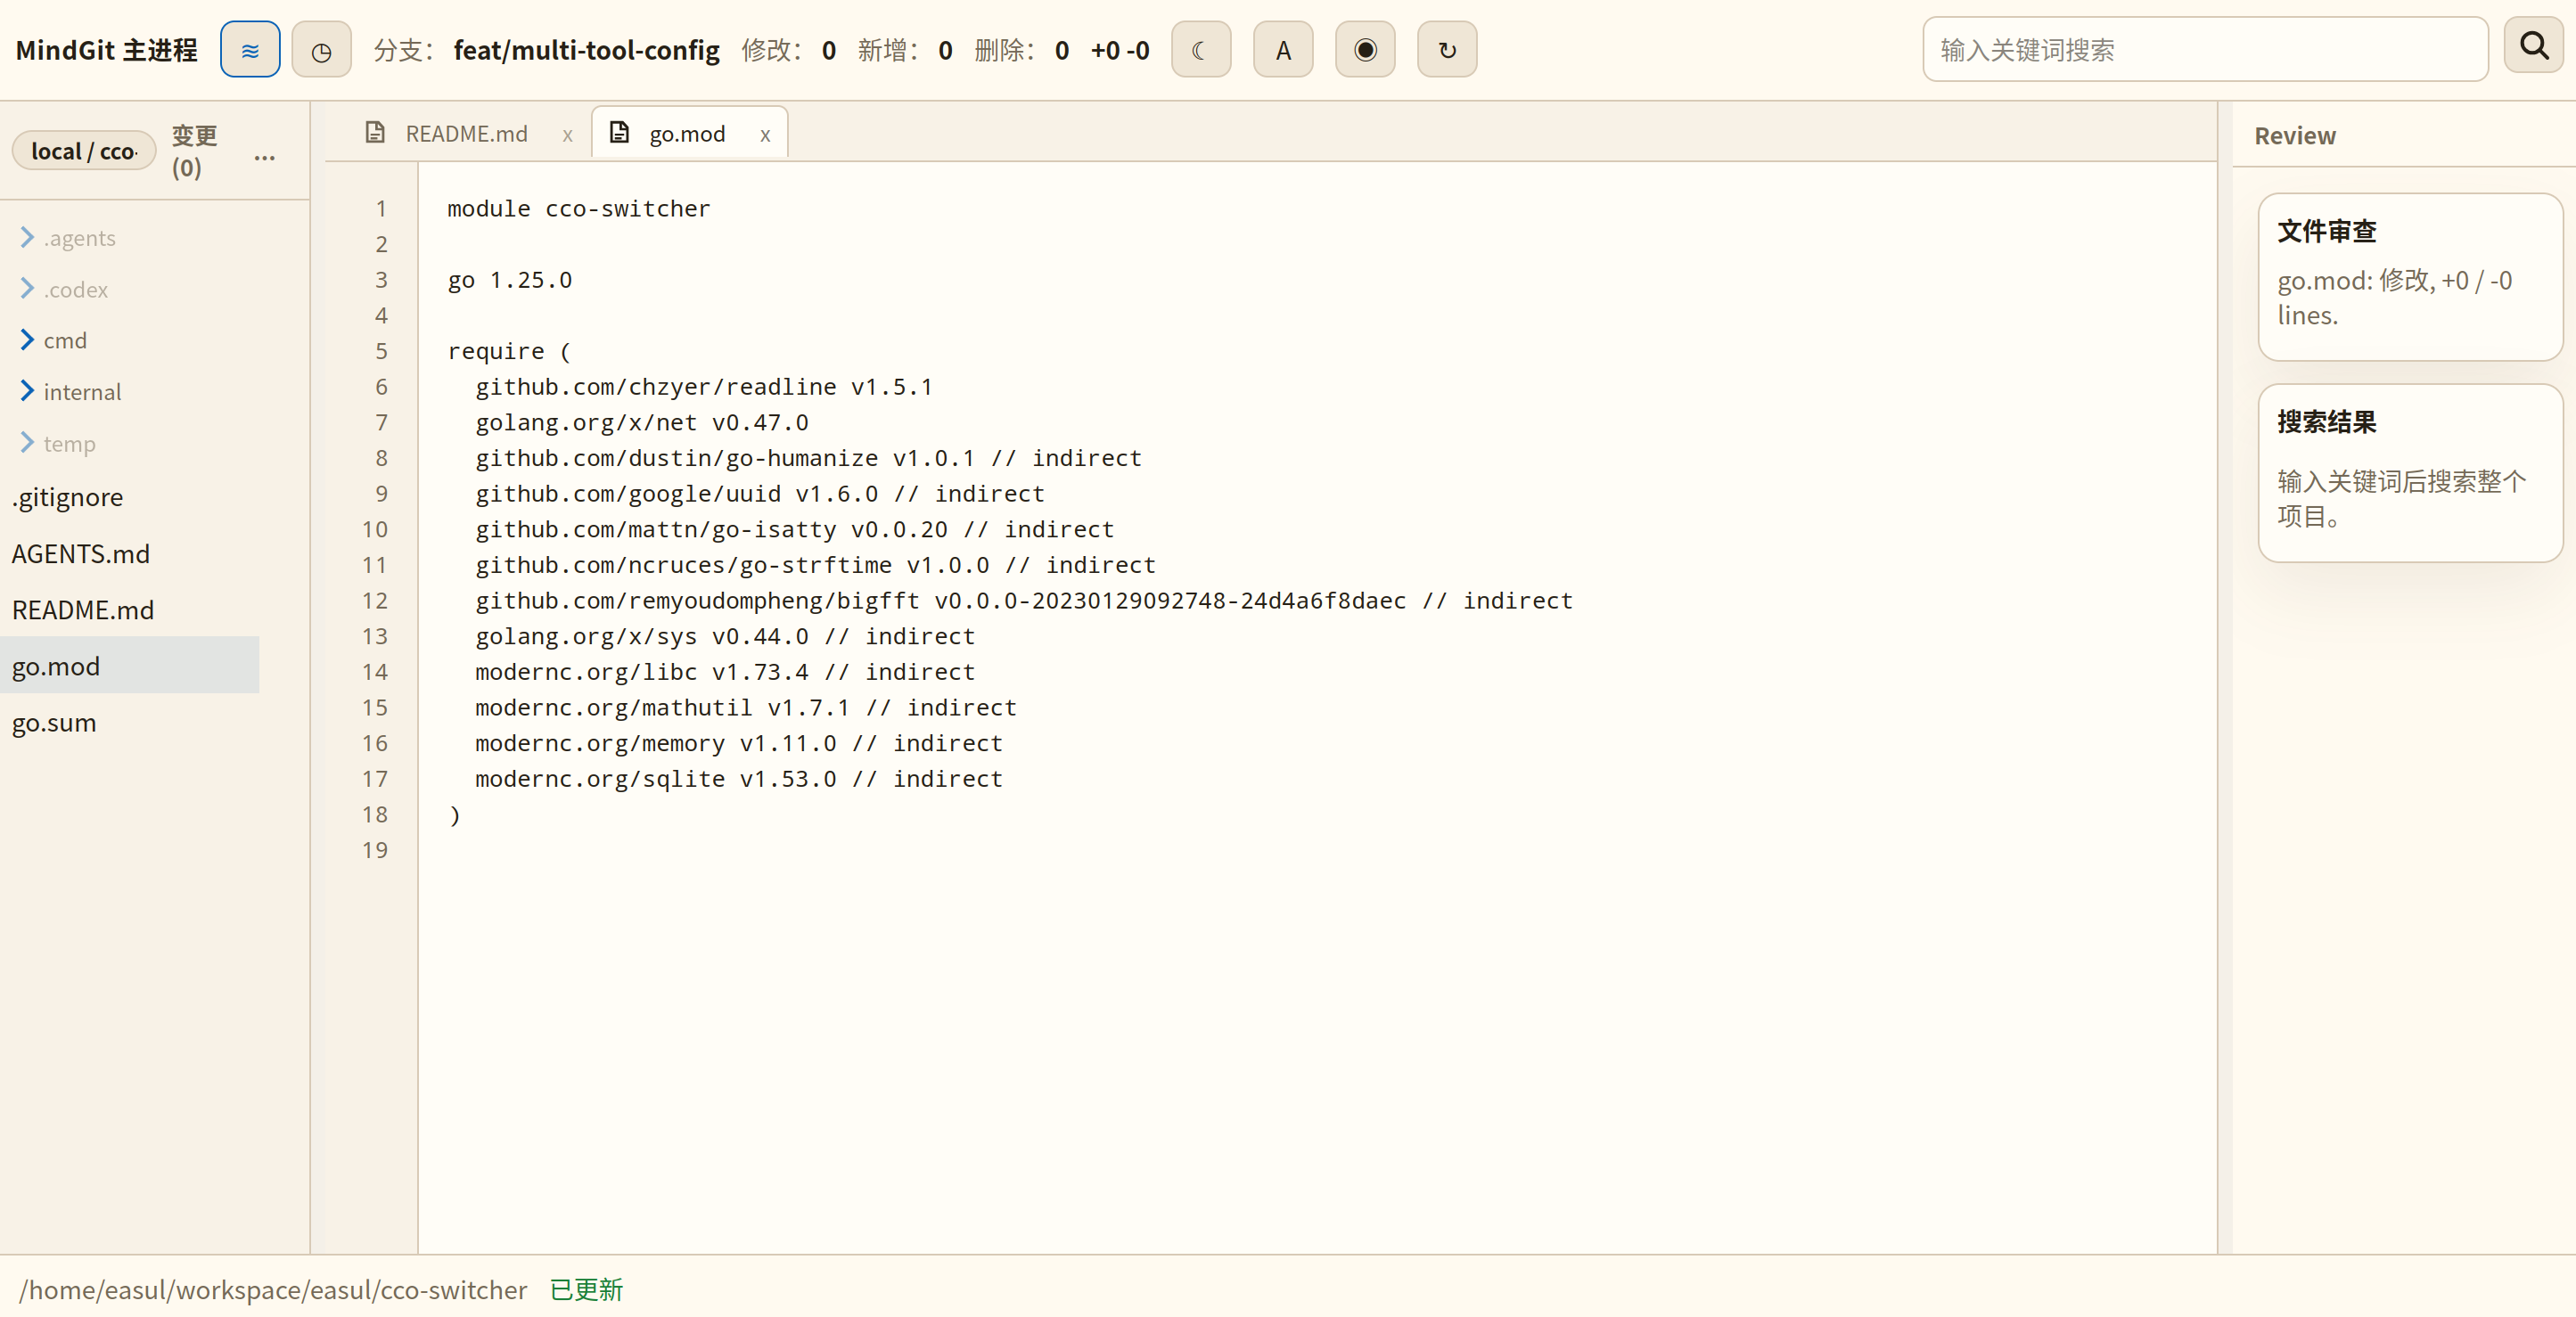Click the google/uuid dependency line

click(760, 494)
